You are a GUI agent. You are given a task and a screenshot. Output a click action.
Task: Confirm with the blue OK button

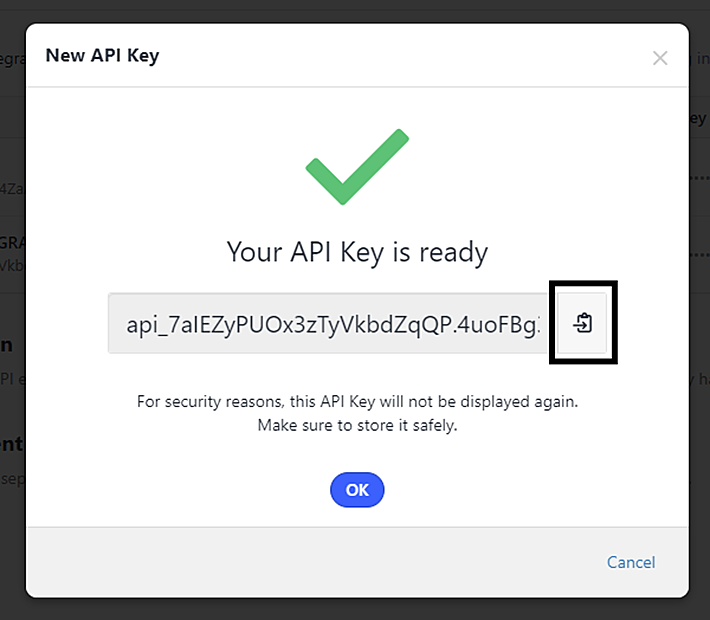tap(357, 490)
